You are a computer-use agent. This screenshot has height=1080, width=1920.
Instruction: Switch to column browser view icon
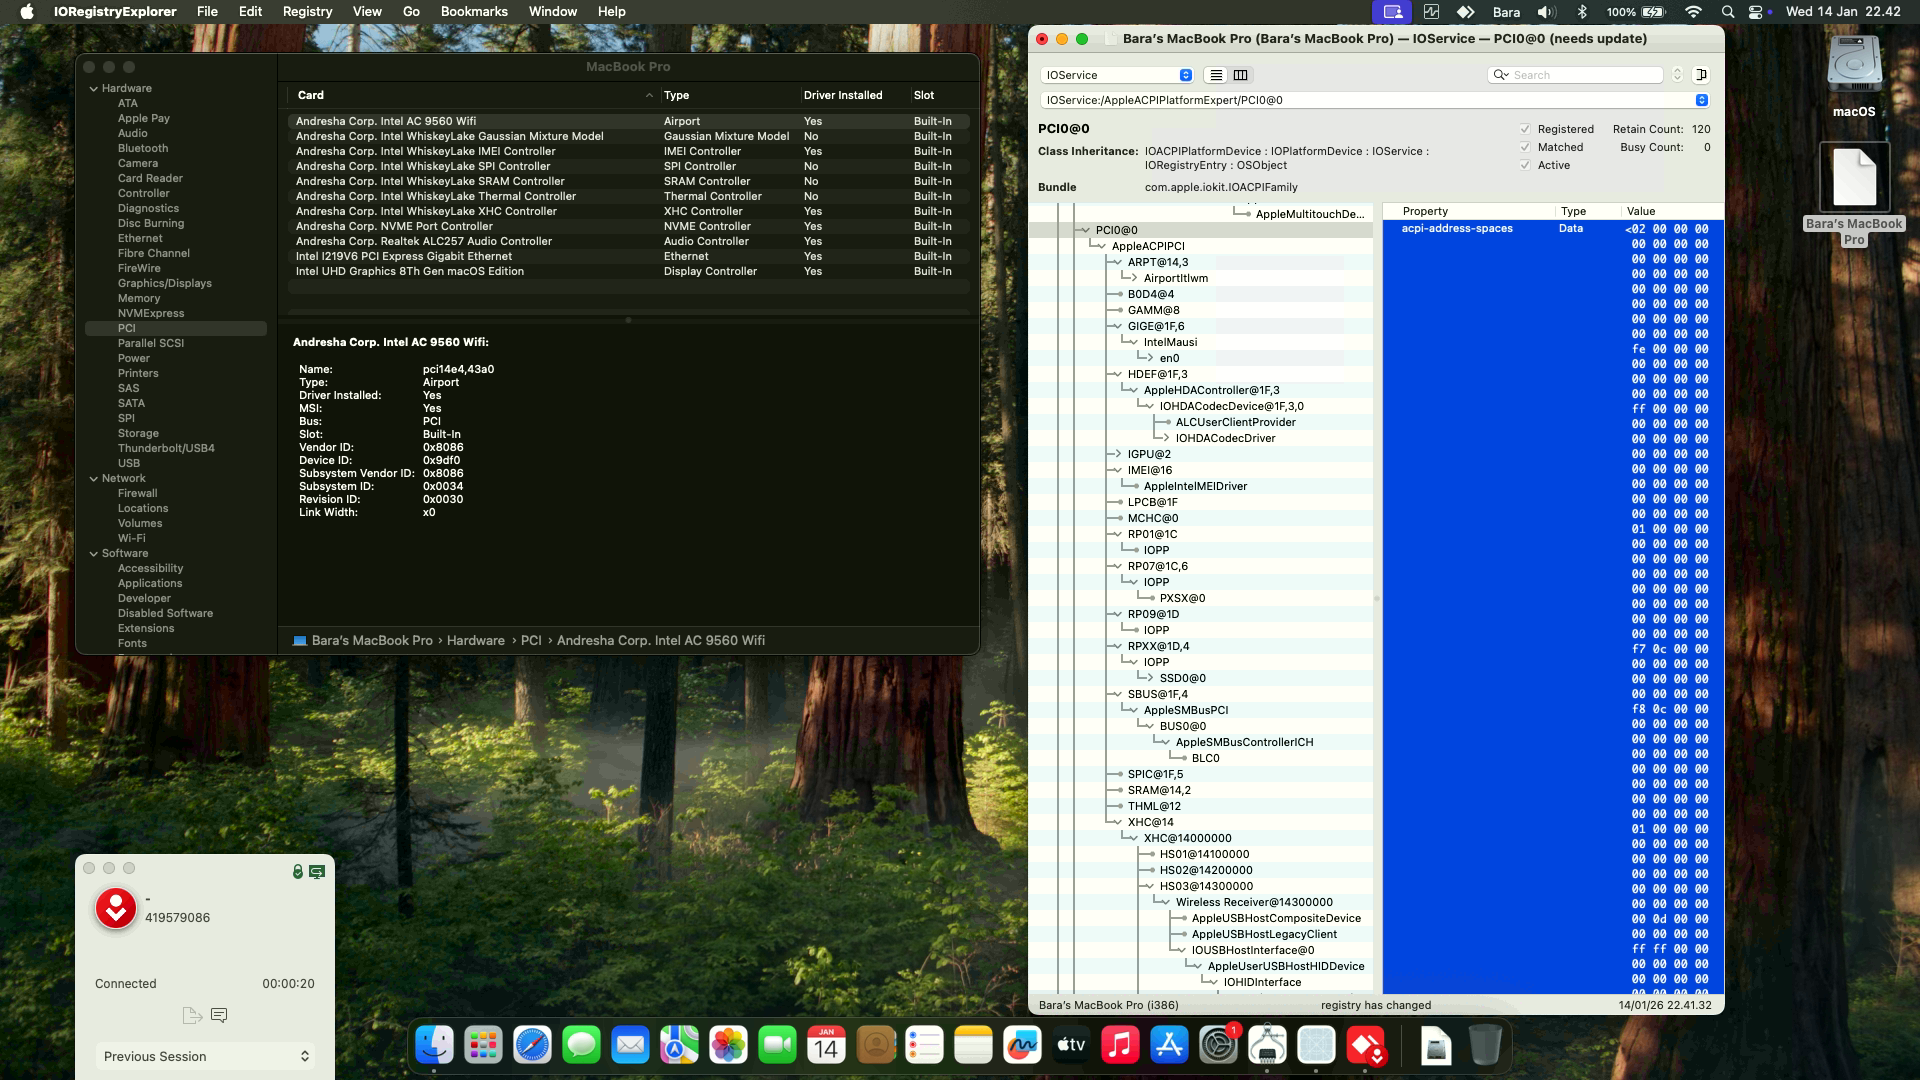(1241, 75)
